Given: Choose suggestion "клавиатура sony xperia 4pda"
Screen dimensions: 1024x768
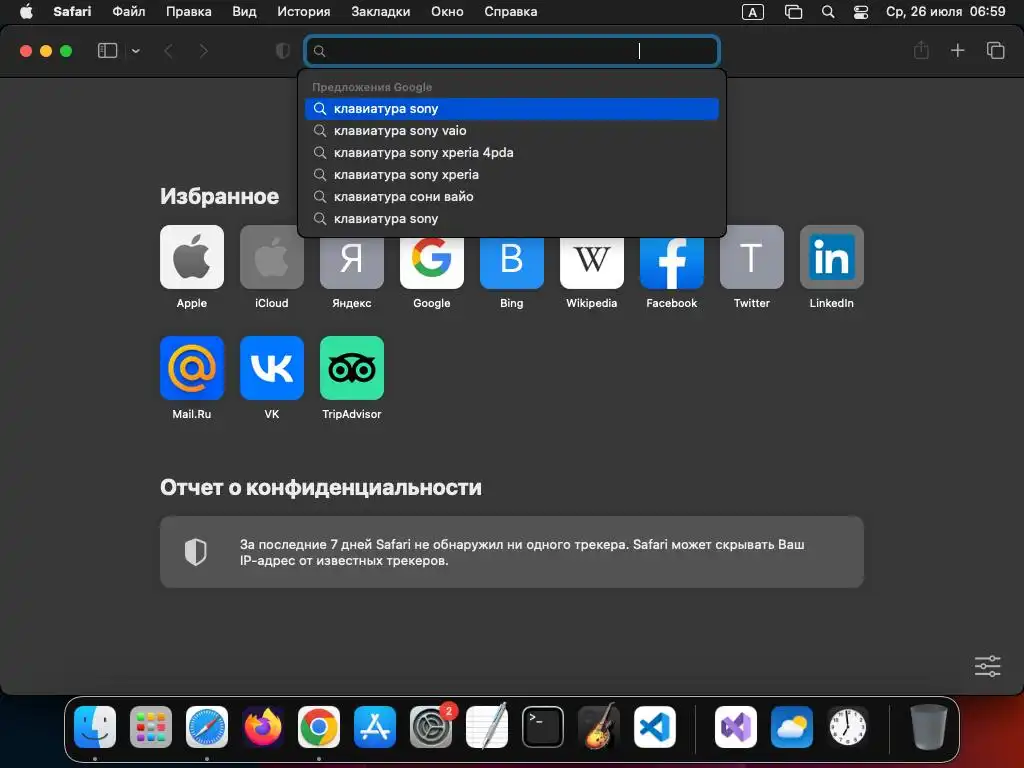Looking at the screenshot, I should (512, 153).
